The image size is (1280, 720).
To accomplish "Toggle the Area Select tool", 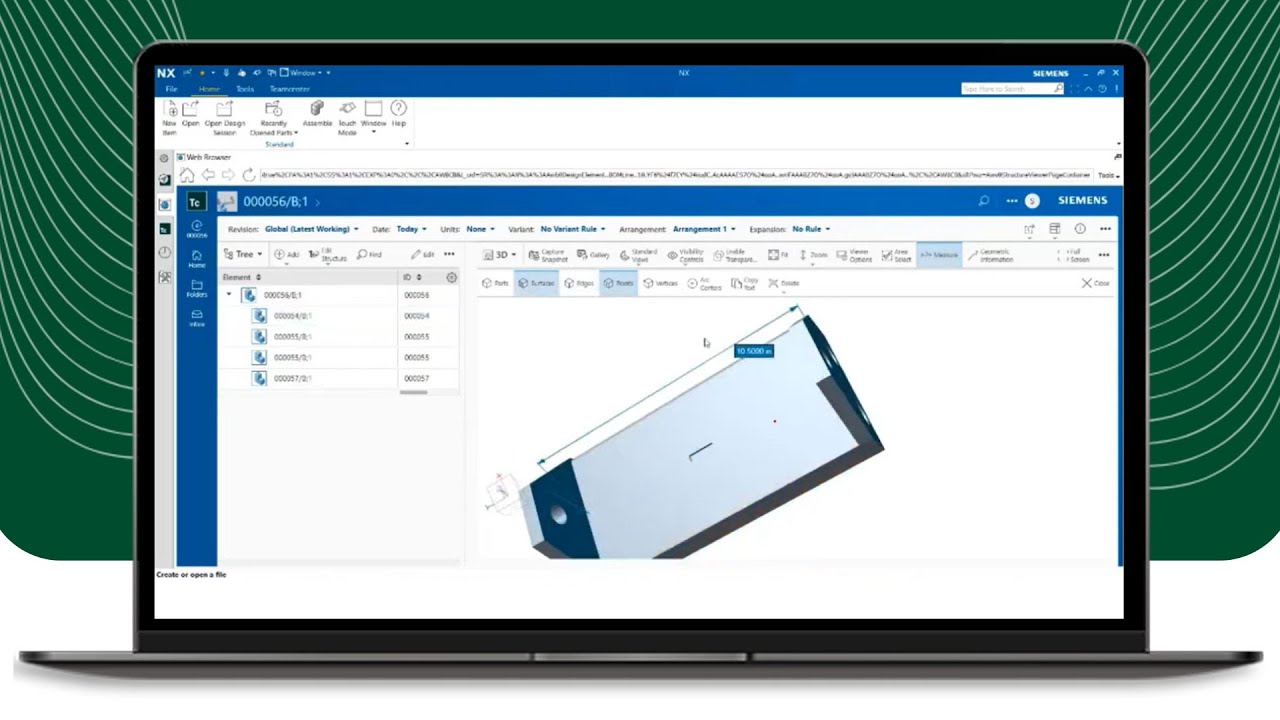I will 896,256.
